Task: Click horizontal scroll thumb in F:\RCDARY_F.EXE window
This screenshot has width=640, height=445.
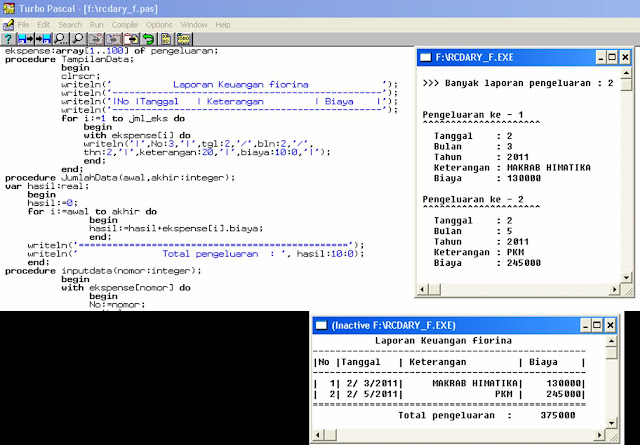Action: coord(434,289)
